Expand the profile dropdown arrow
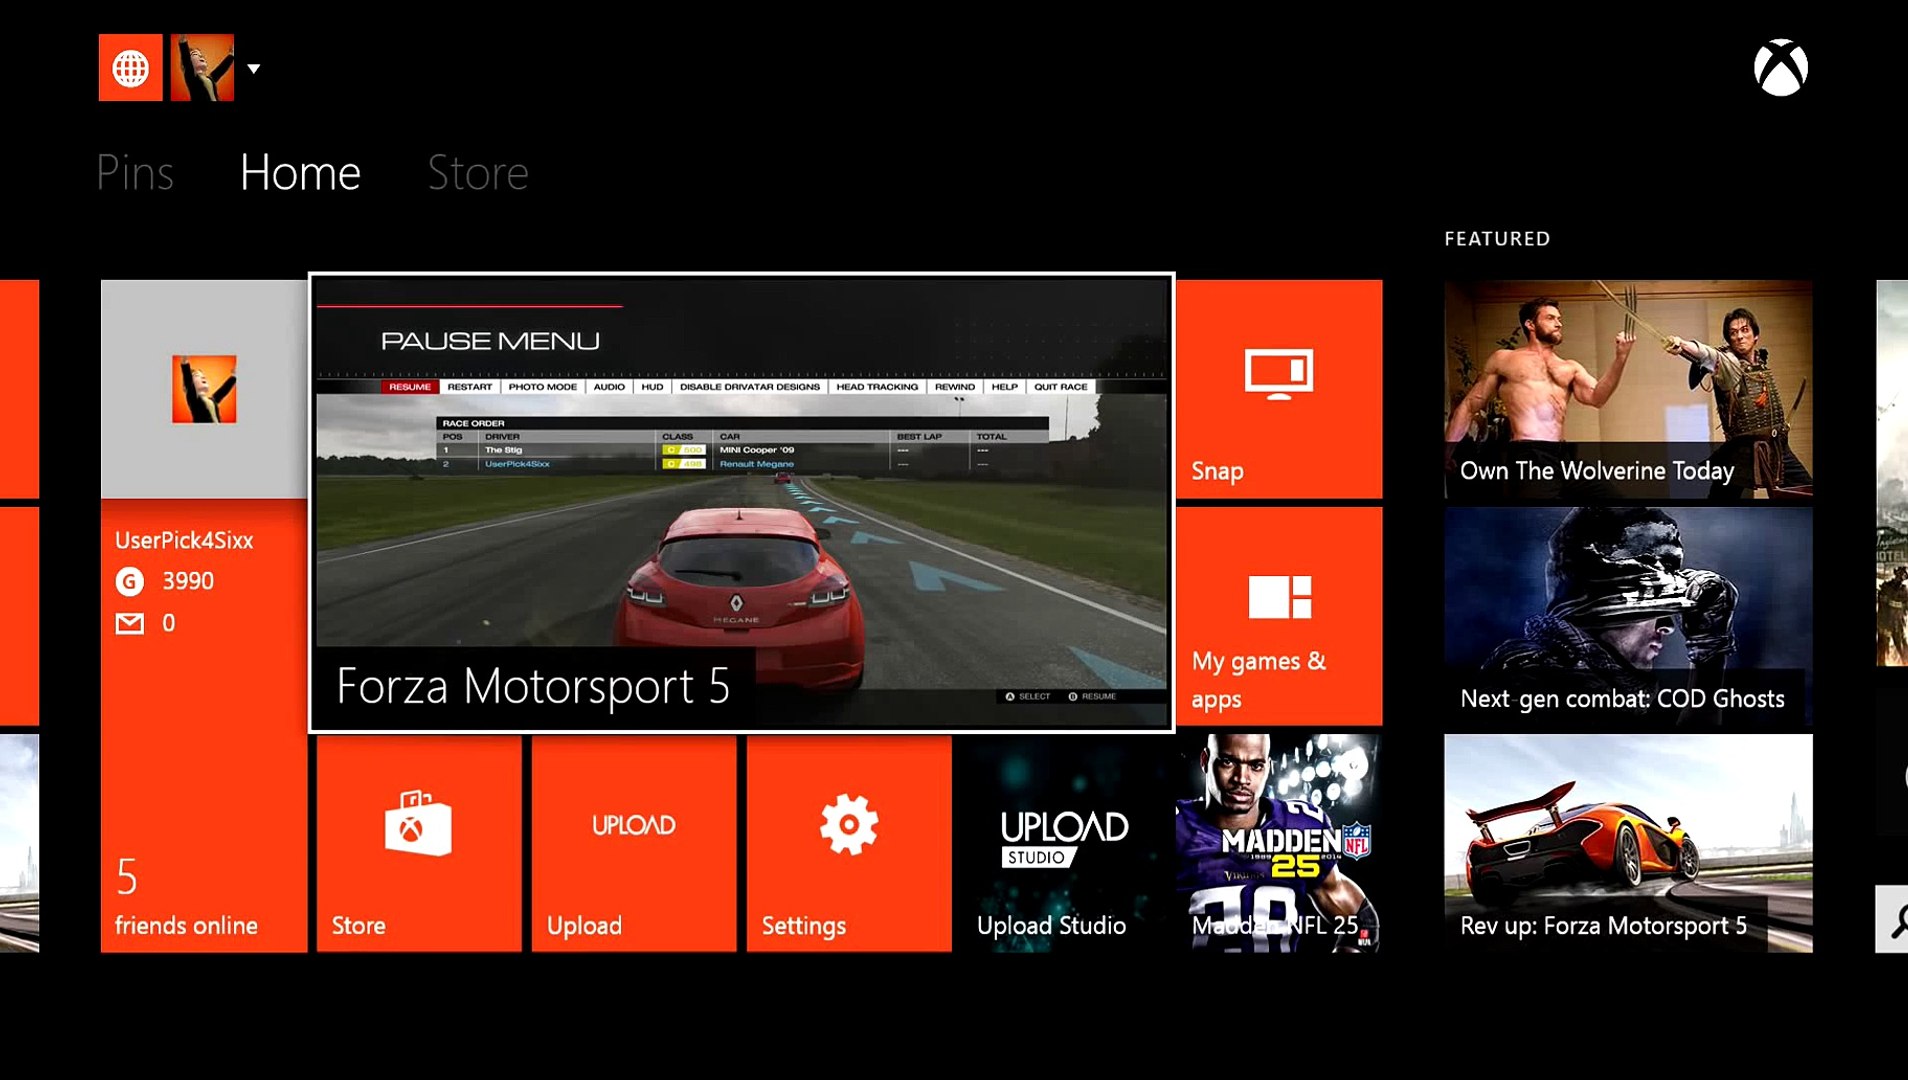This screenshot has height=1080, width=1908. coord(254,69)
